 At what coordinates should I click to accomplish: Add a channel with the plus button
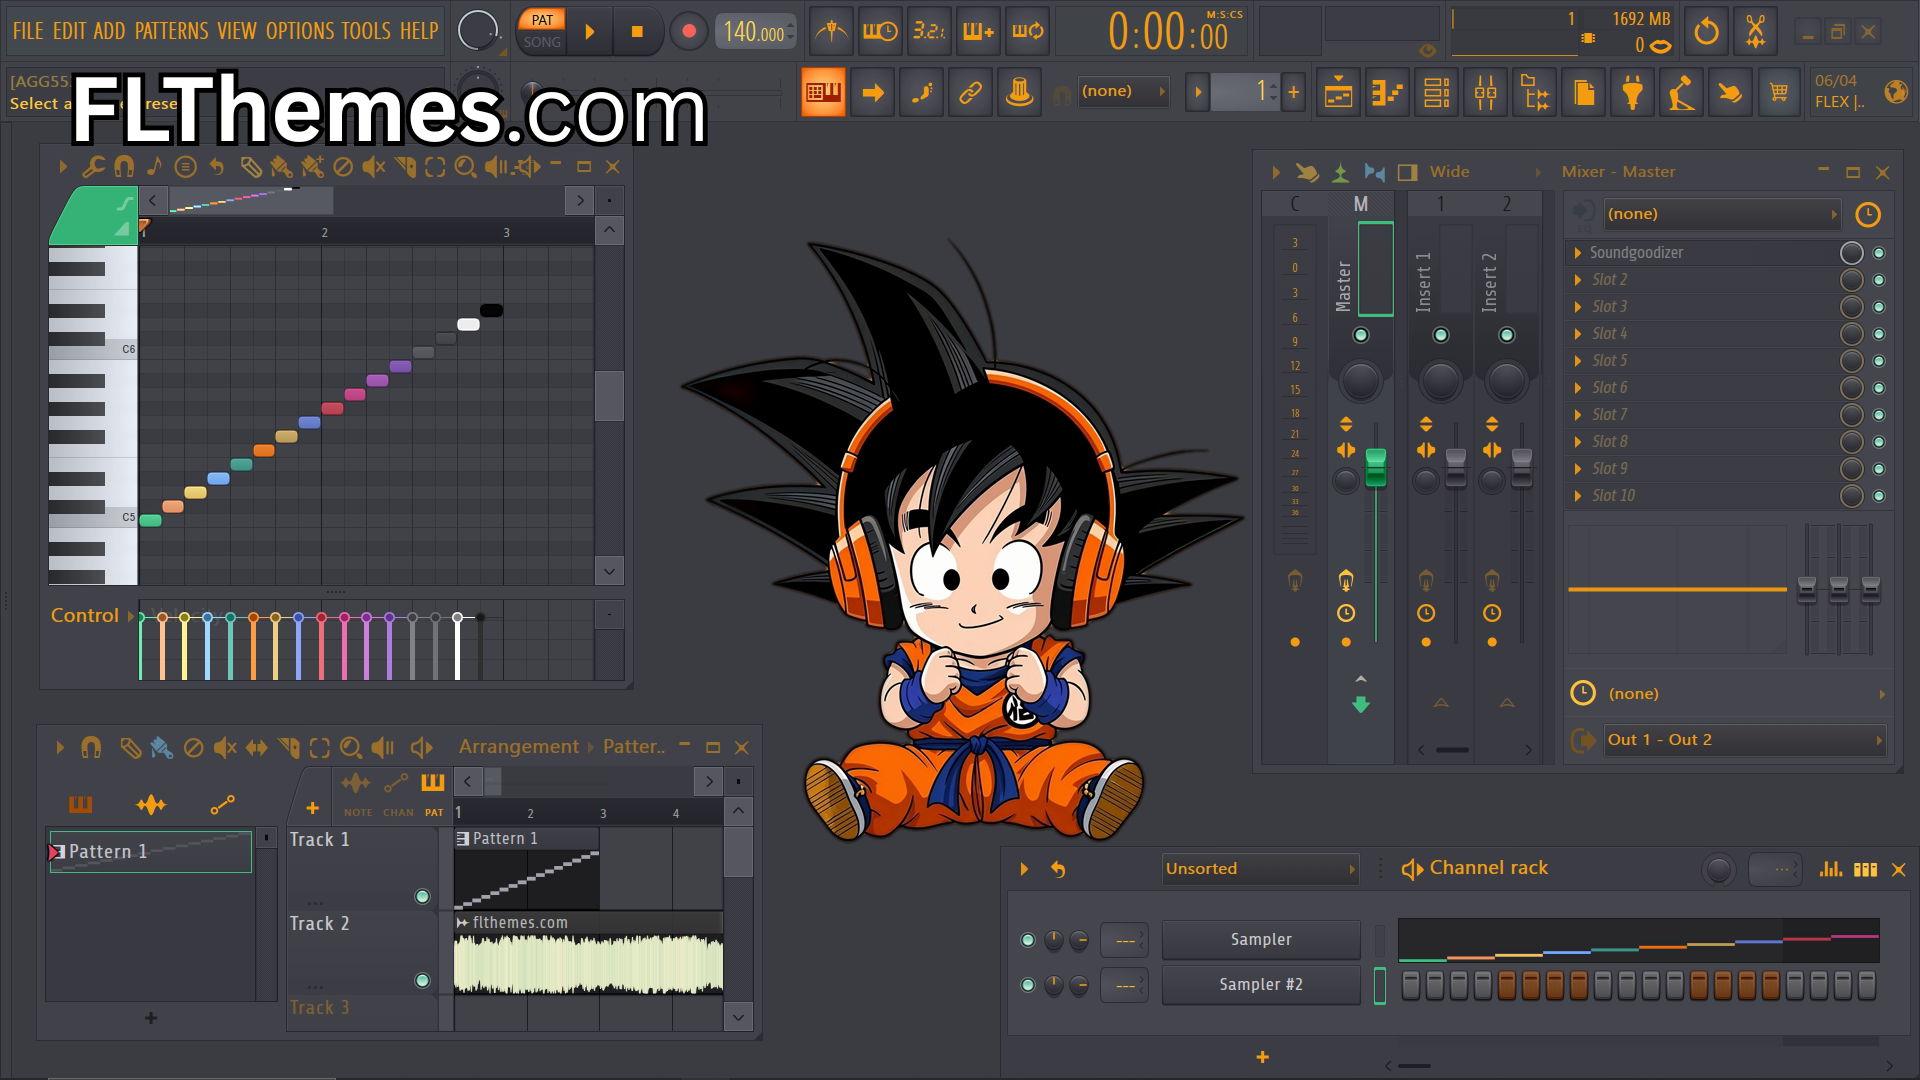(1262, 1057)
